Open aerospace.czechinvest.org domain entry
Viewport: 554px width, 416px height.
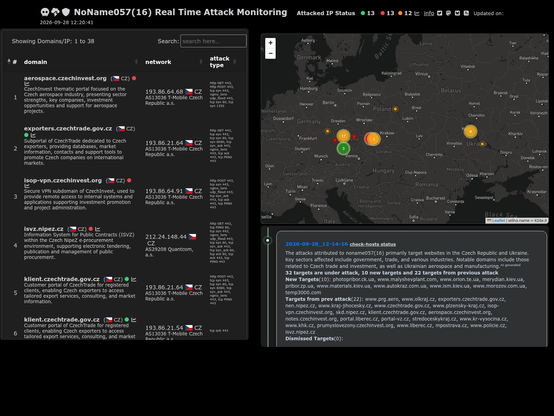coord(65,78)
